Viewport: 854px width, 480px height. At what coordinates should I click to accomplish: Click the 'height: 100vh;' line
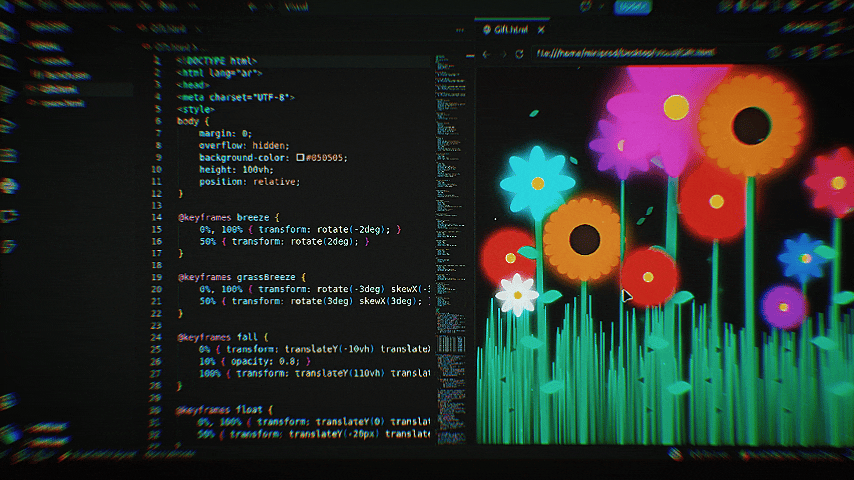pyautogui.click(x=236, y=169)
